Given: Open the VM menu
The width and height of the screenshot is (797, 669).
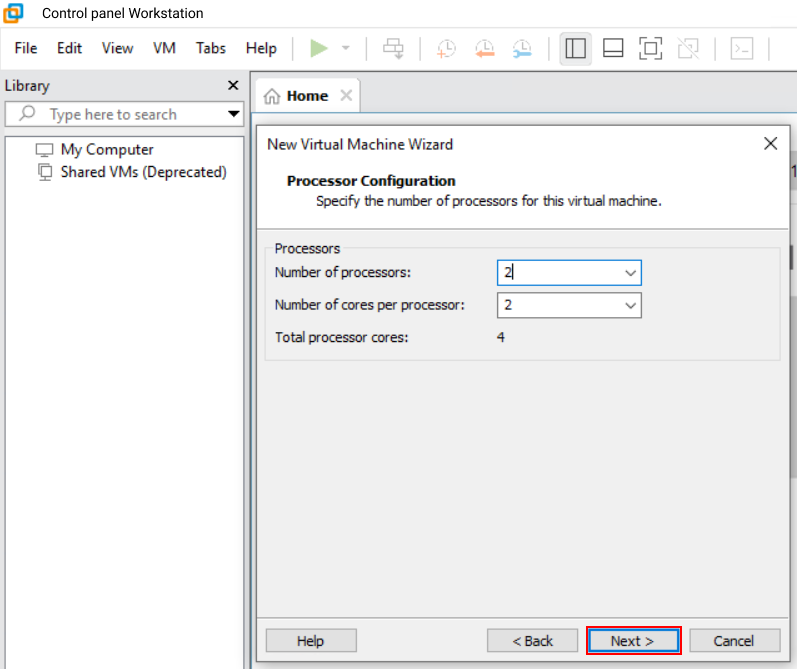Looking at the screenshot, I should 164,48.
